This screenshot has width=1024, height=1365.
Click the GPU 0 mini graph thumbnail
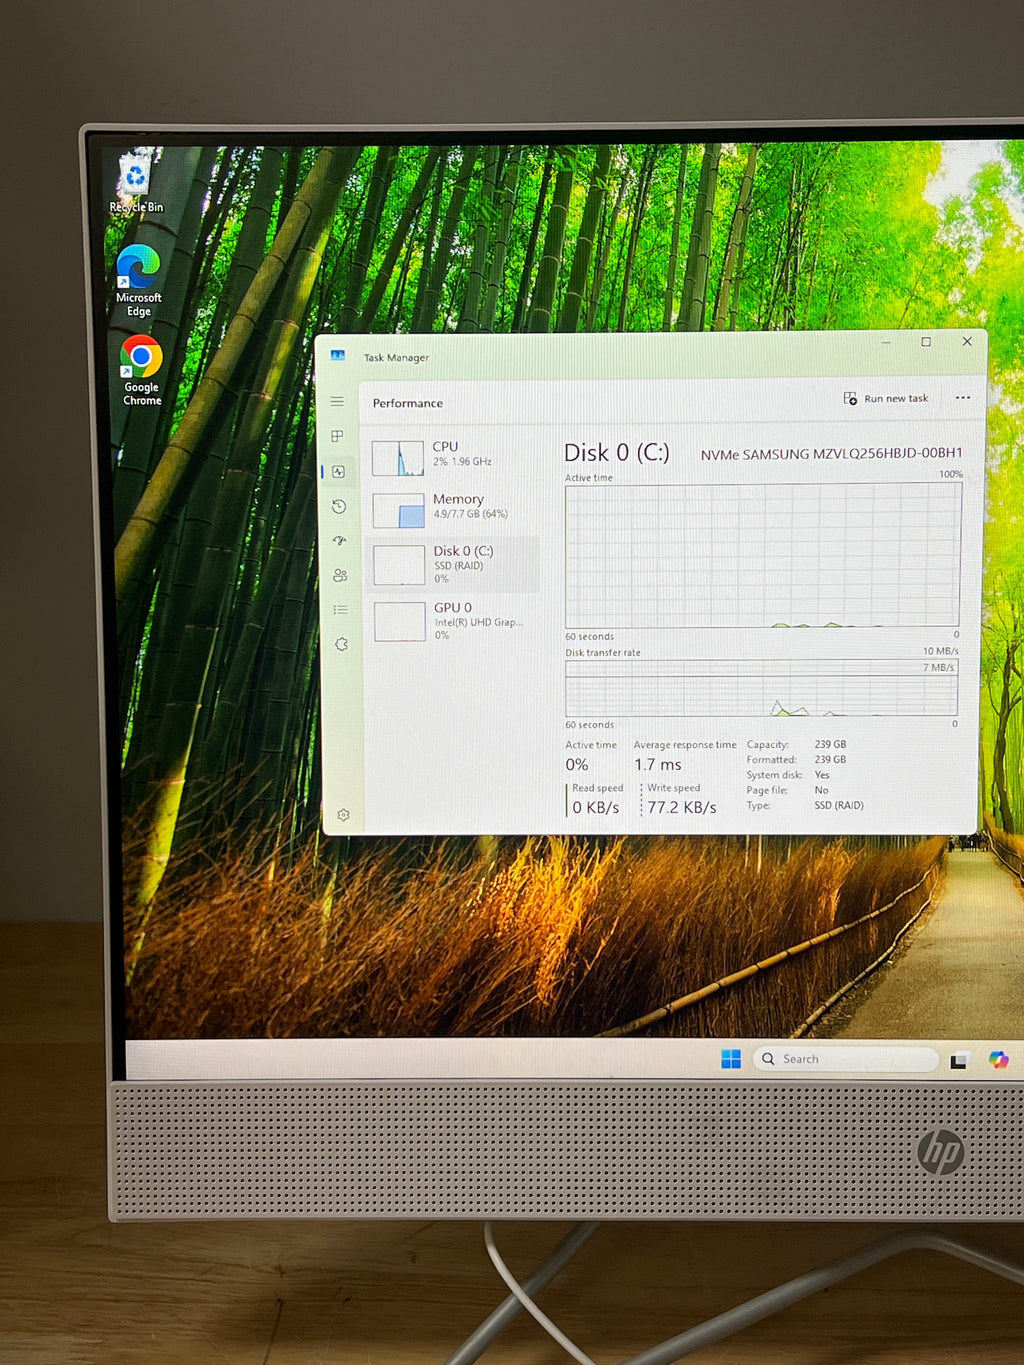click(x=400, y=621)
